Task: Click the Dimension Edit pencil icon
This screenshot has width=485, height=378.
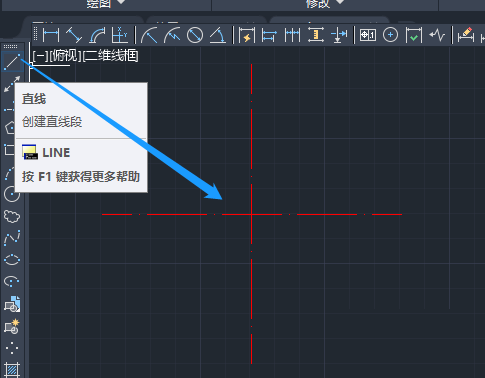Action: click(x=466, y=35)
